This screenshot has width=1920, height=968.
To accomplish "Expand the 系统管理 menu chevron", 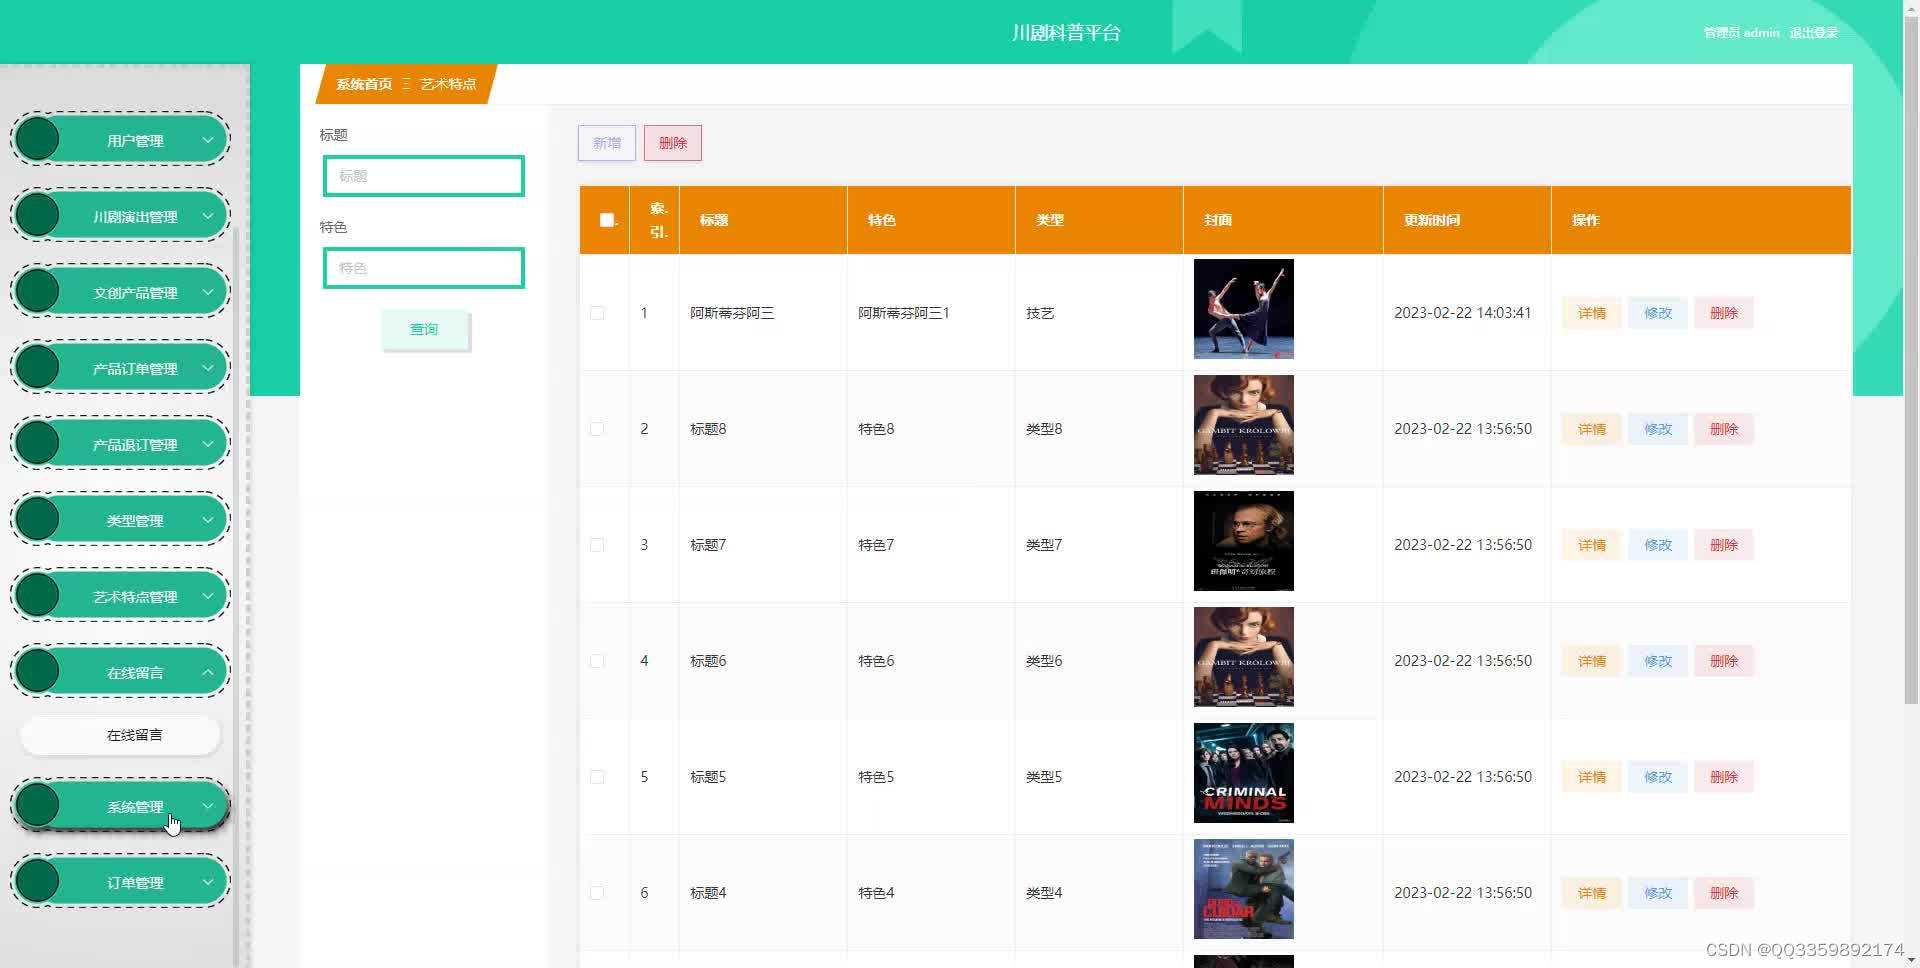I will [208, 806].
